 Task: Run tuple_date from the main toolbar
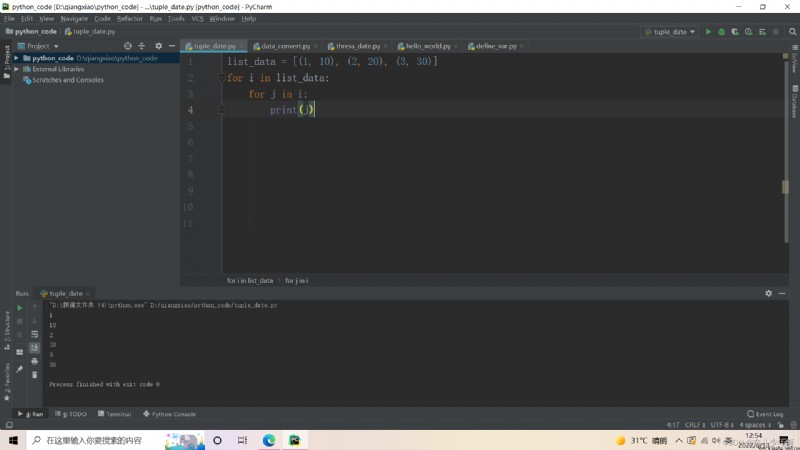point(708,32)
